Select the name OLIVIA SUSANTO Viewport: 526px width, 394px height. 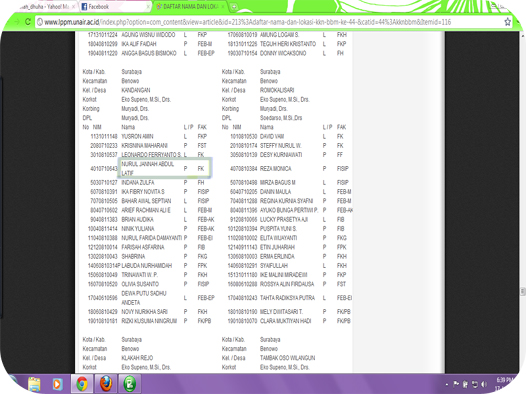[140, 284]
